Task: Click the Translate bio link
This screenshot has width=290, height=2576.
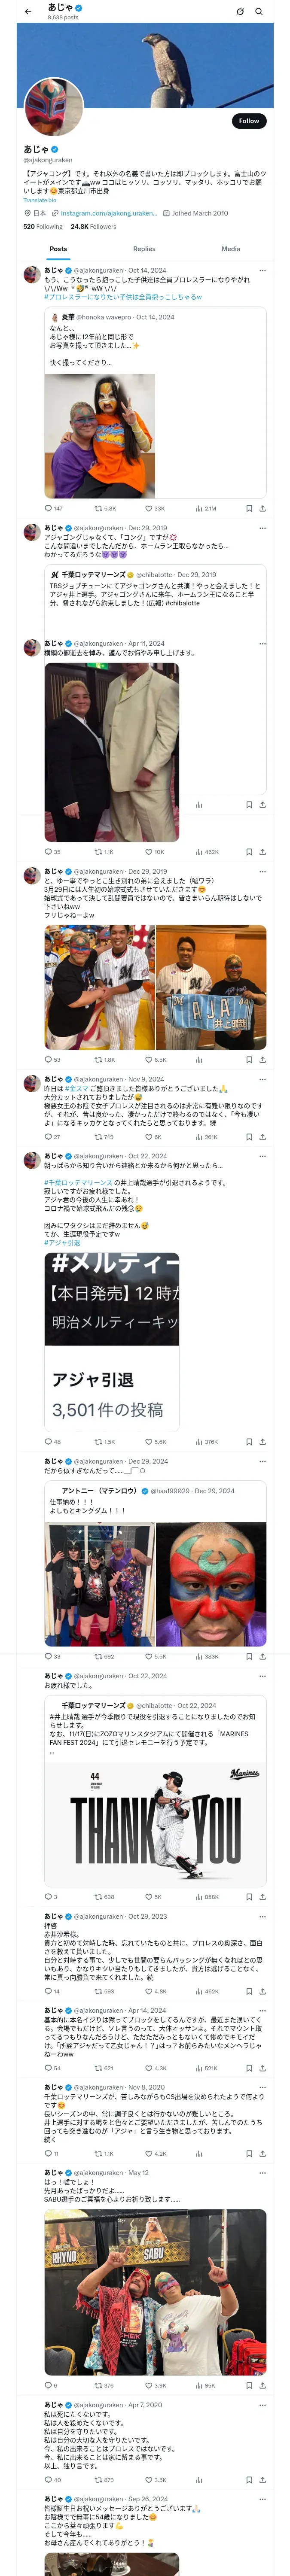Action: click(x=40, y=200)
